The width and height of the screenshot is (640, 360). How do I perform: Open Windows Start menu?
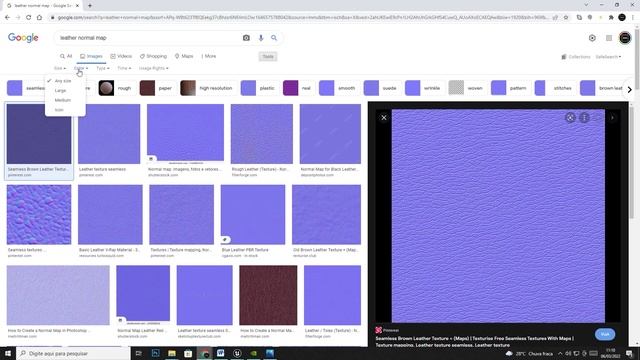pos(8,353)
